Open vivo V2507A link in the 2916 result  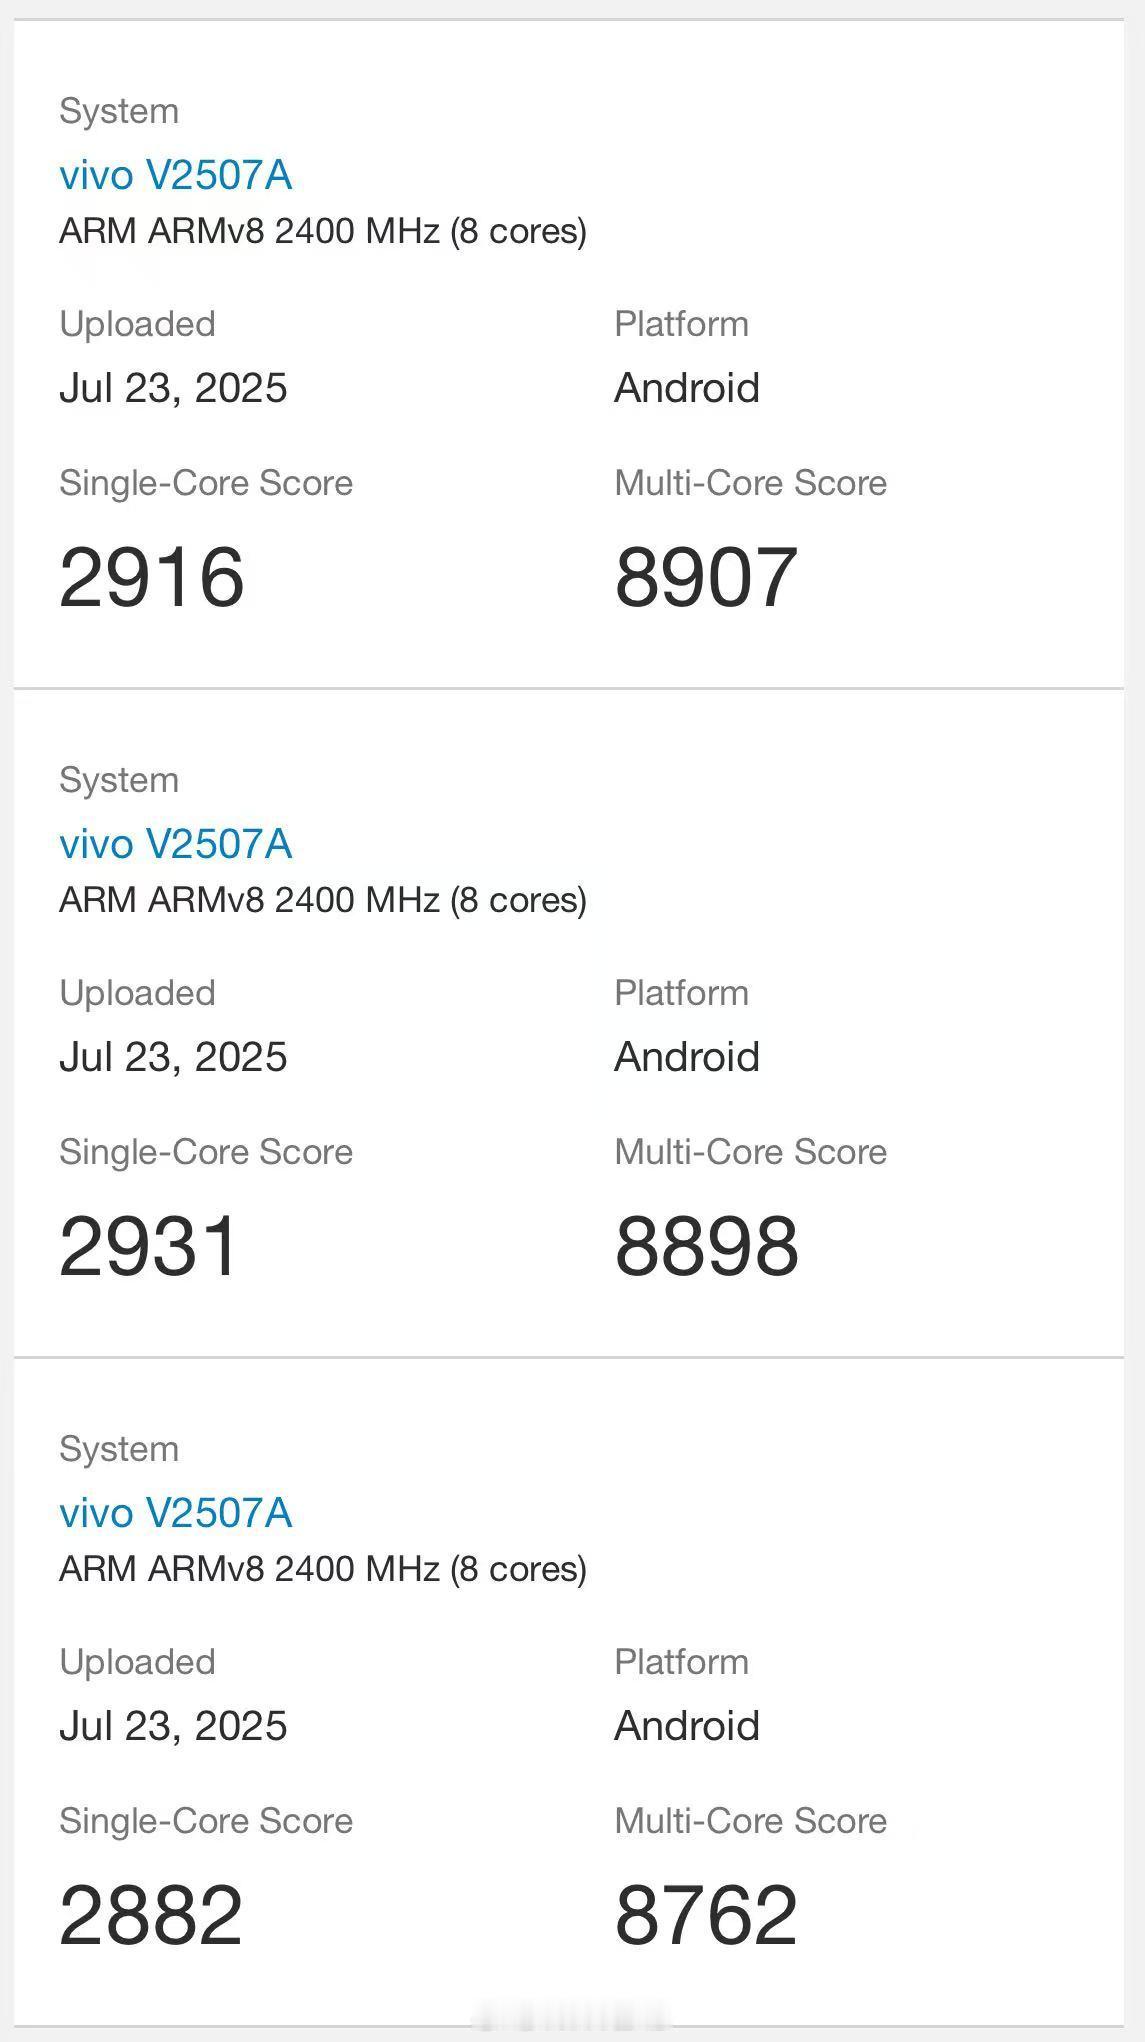176,175
